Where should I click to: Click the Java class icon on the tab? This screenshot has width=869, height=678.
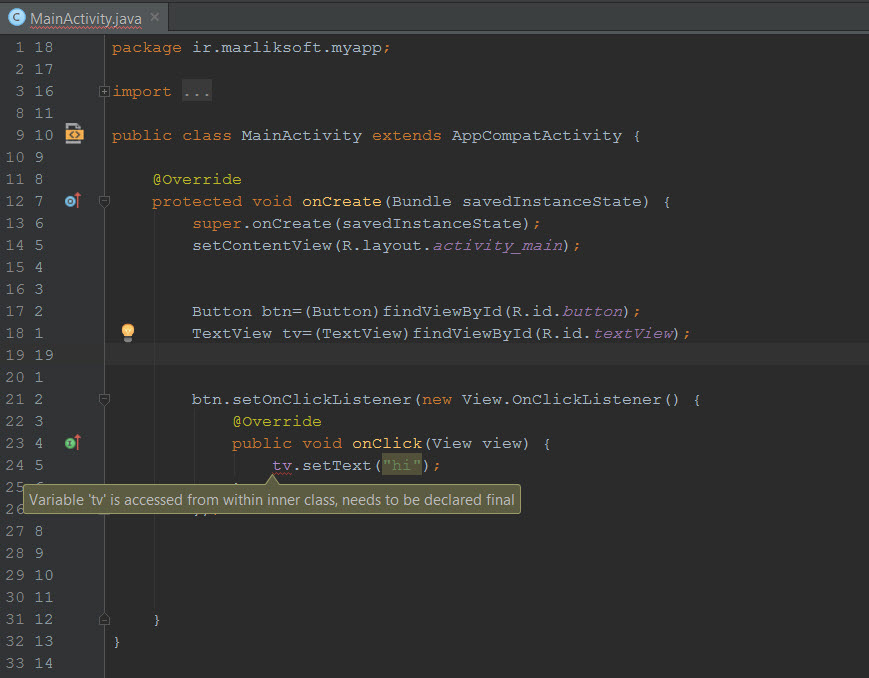click(17, 17)
